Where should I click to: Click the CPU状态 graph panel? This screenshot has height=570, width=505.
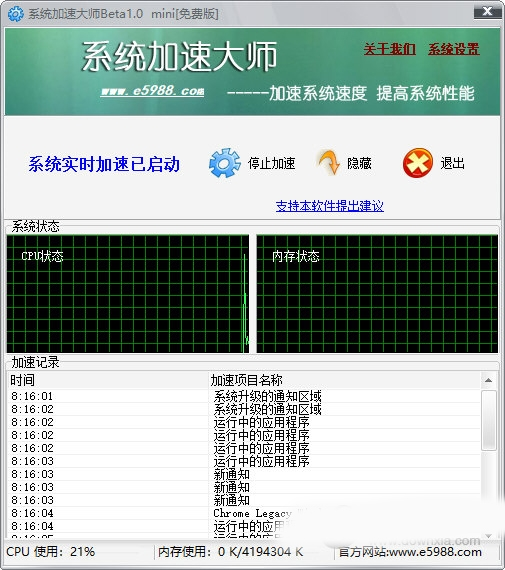[128, 294]
